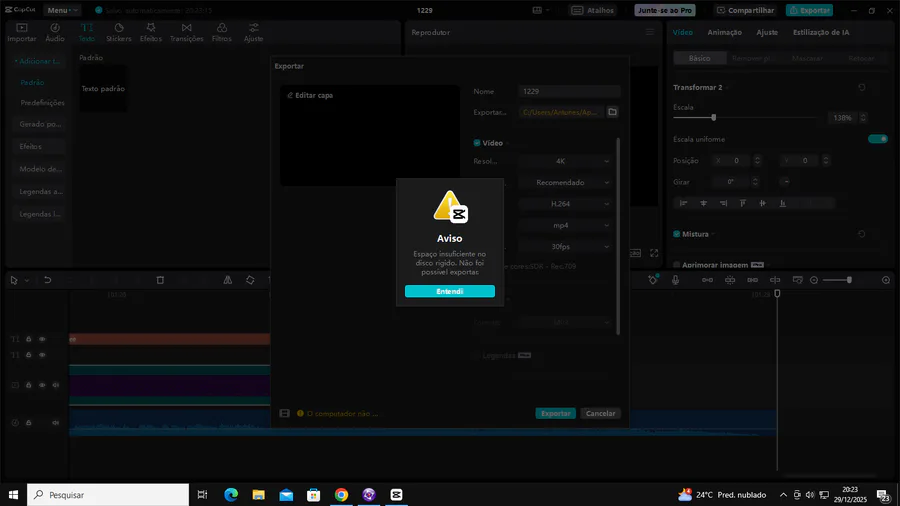
Task: Click player fullscreen icon
Action: click(654, 253)
